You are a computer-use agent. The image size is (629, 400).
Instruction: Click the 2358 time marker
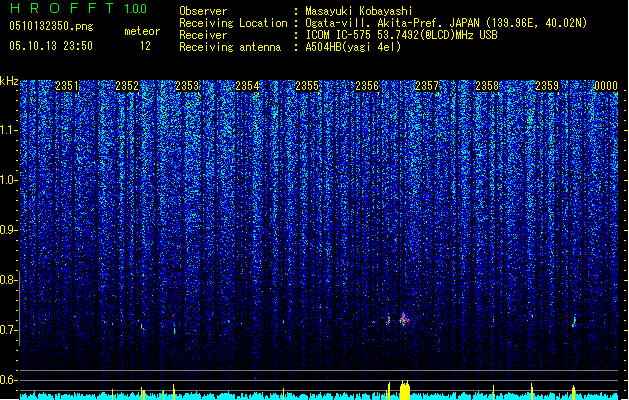pyautogui.click(x=487, y=86)
